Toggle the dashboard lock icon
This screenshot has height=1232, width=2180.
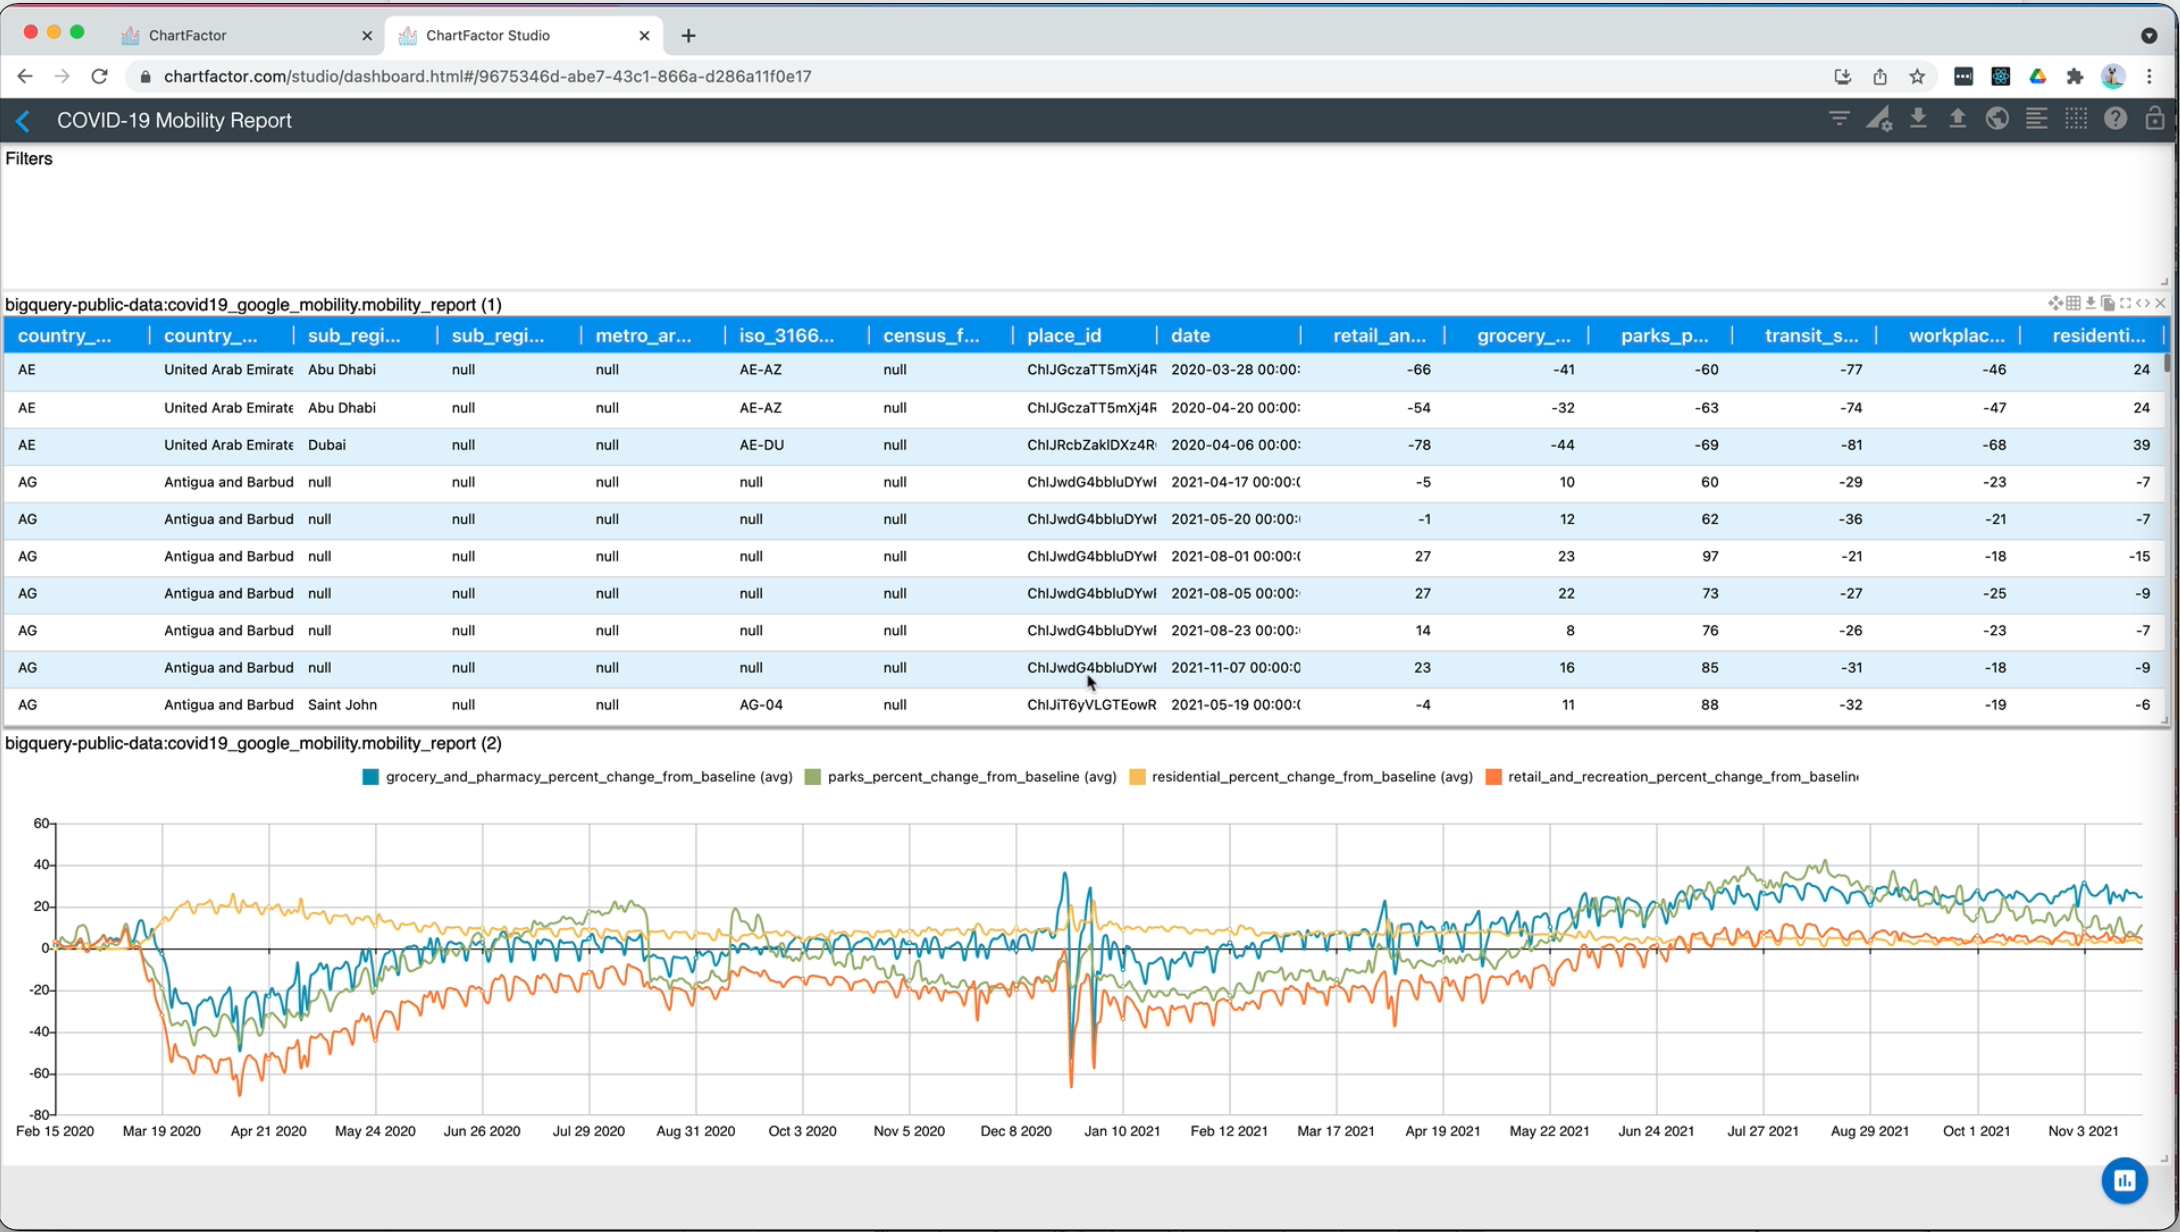pyautogui.click(x=2154, y=119)
